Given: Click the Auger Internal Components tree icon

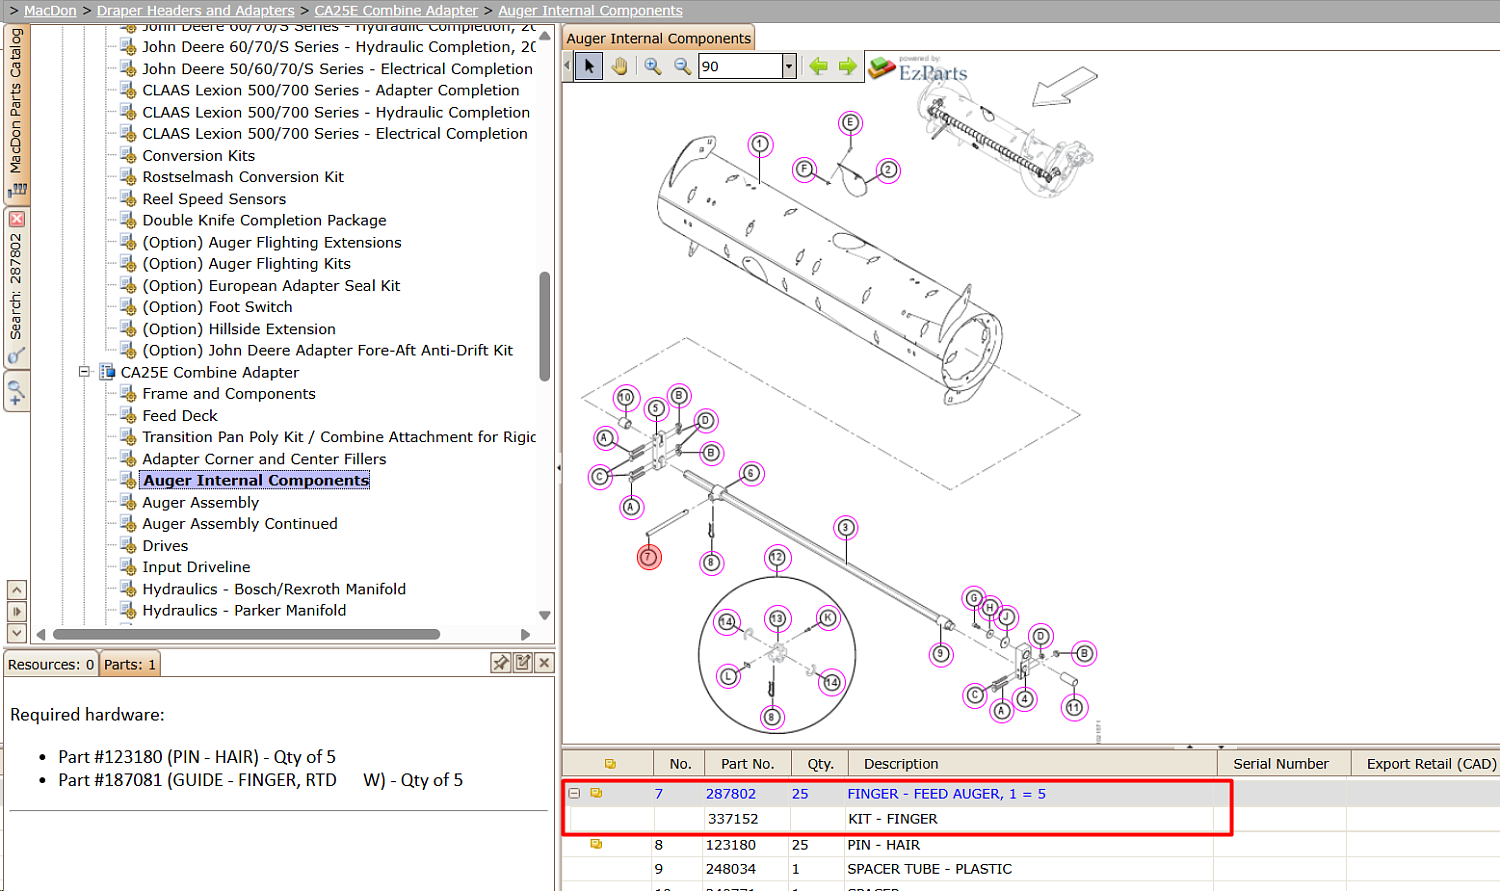Looking at the screenshot, I should (x=128, y=480).
